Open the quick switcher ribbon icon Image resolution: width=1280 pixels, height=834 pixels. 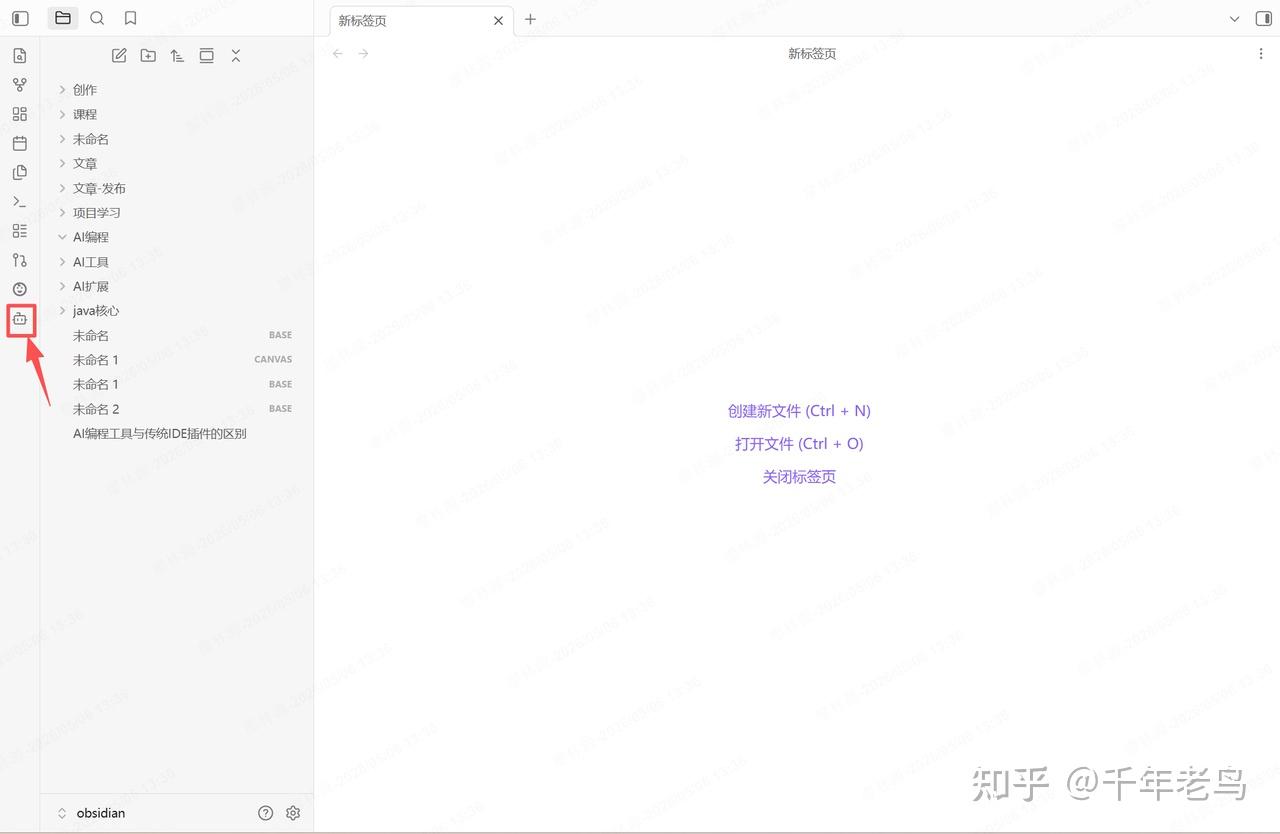click(20, 56)
